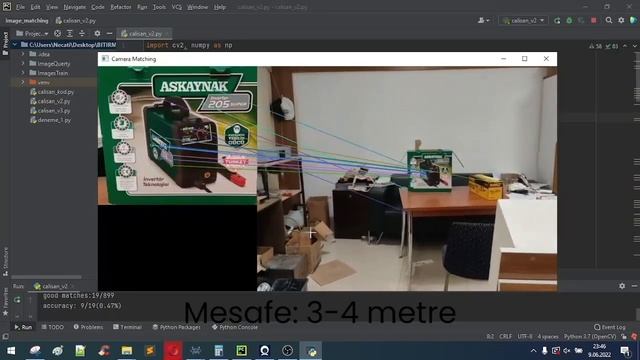Click the Expand All icon in Project panel
This screenshot has height=360, width=640.
point(70,33)
